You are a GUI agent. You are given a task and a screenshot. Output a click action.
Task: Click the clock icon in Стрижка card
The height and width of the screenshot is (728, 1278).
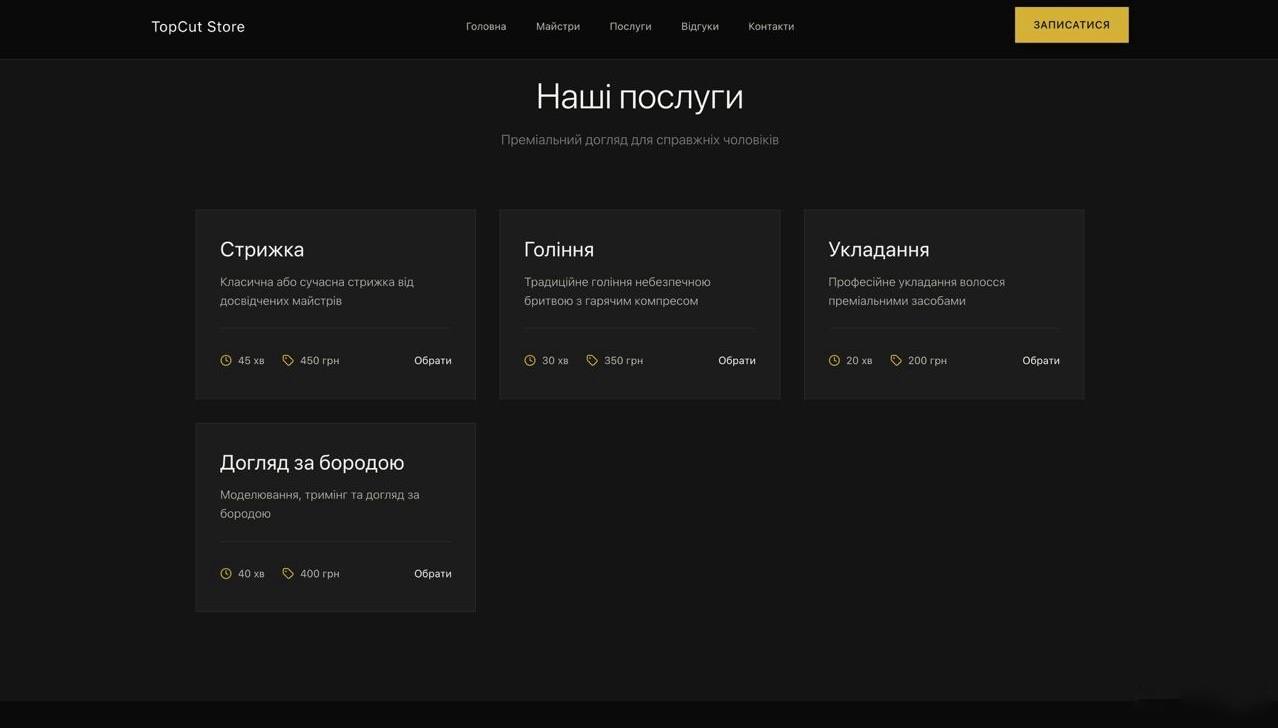[226, 360]
